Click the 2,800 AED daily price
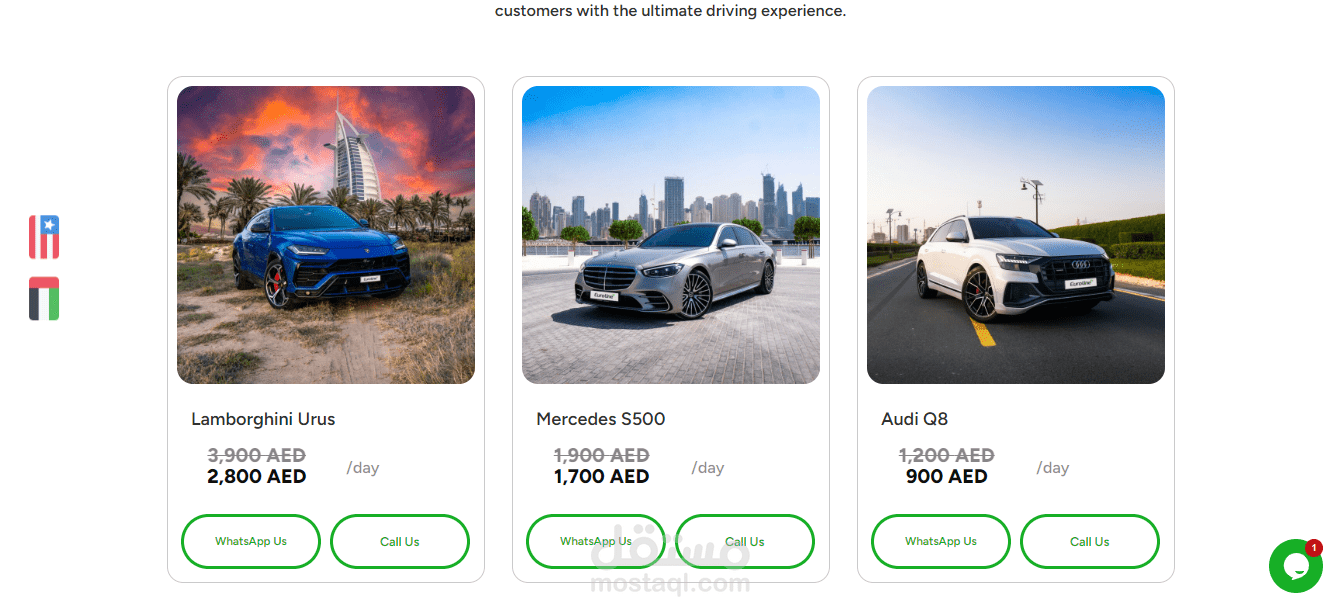1342x609 pixels. [x=257, y=477]
